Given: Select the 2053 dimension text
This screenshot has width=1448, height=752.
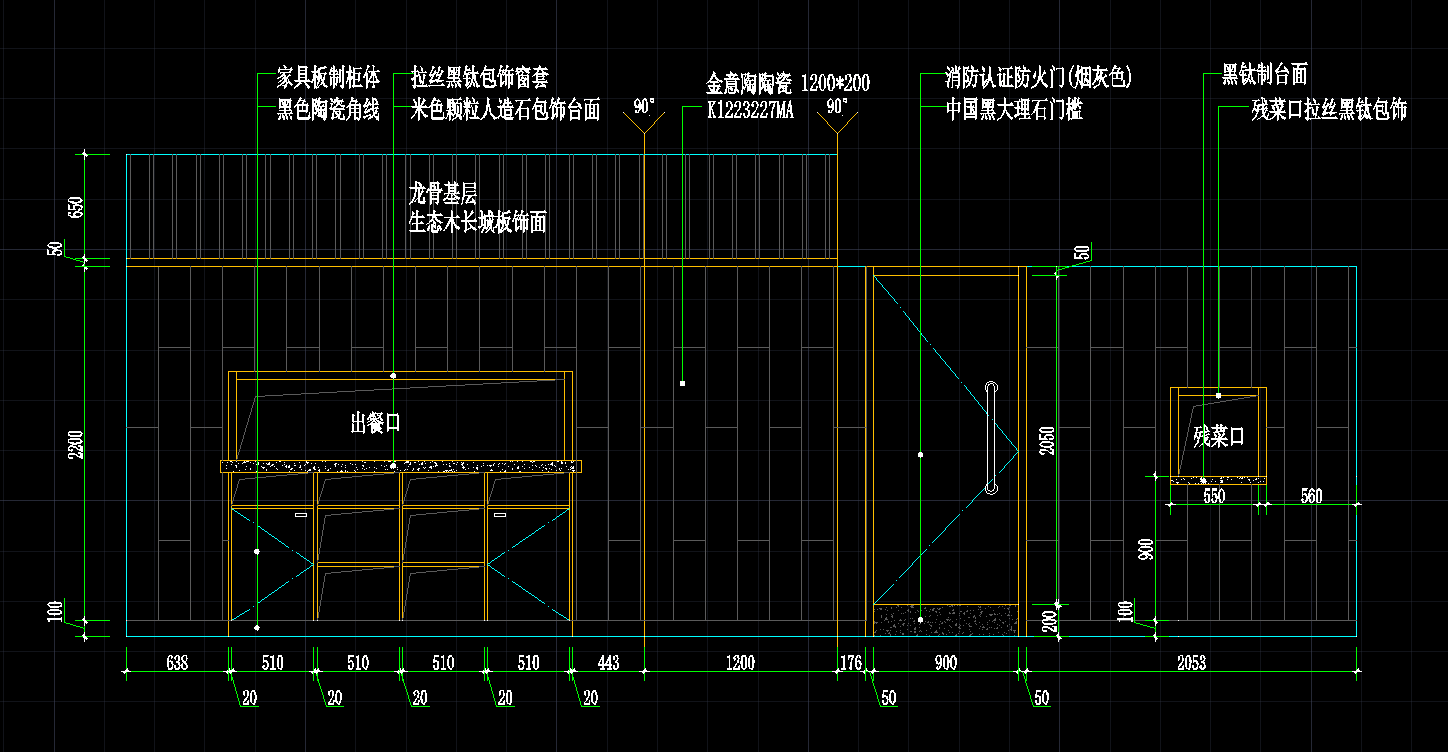Looking at the screenshot, I should point(1191,663).
